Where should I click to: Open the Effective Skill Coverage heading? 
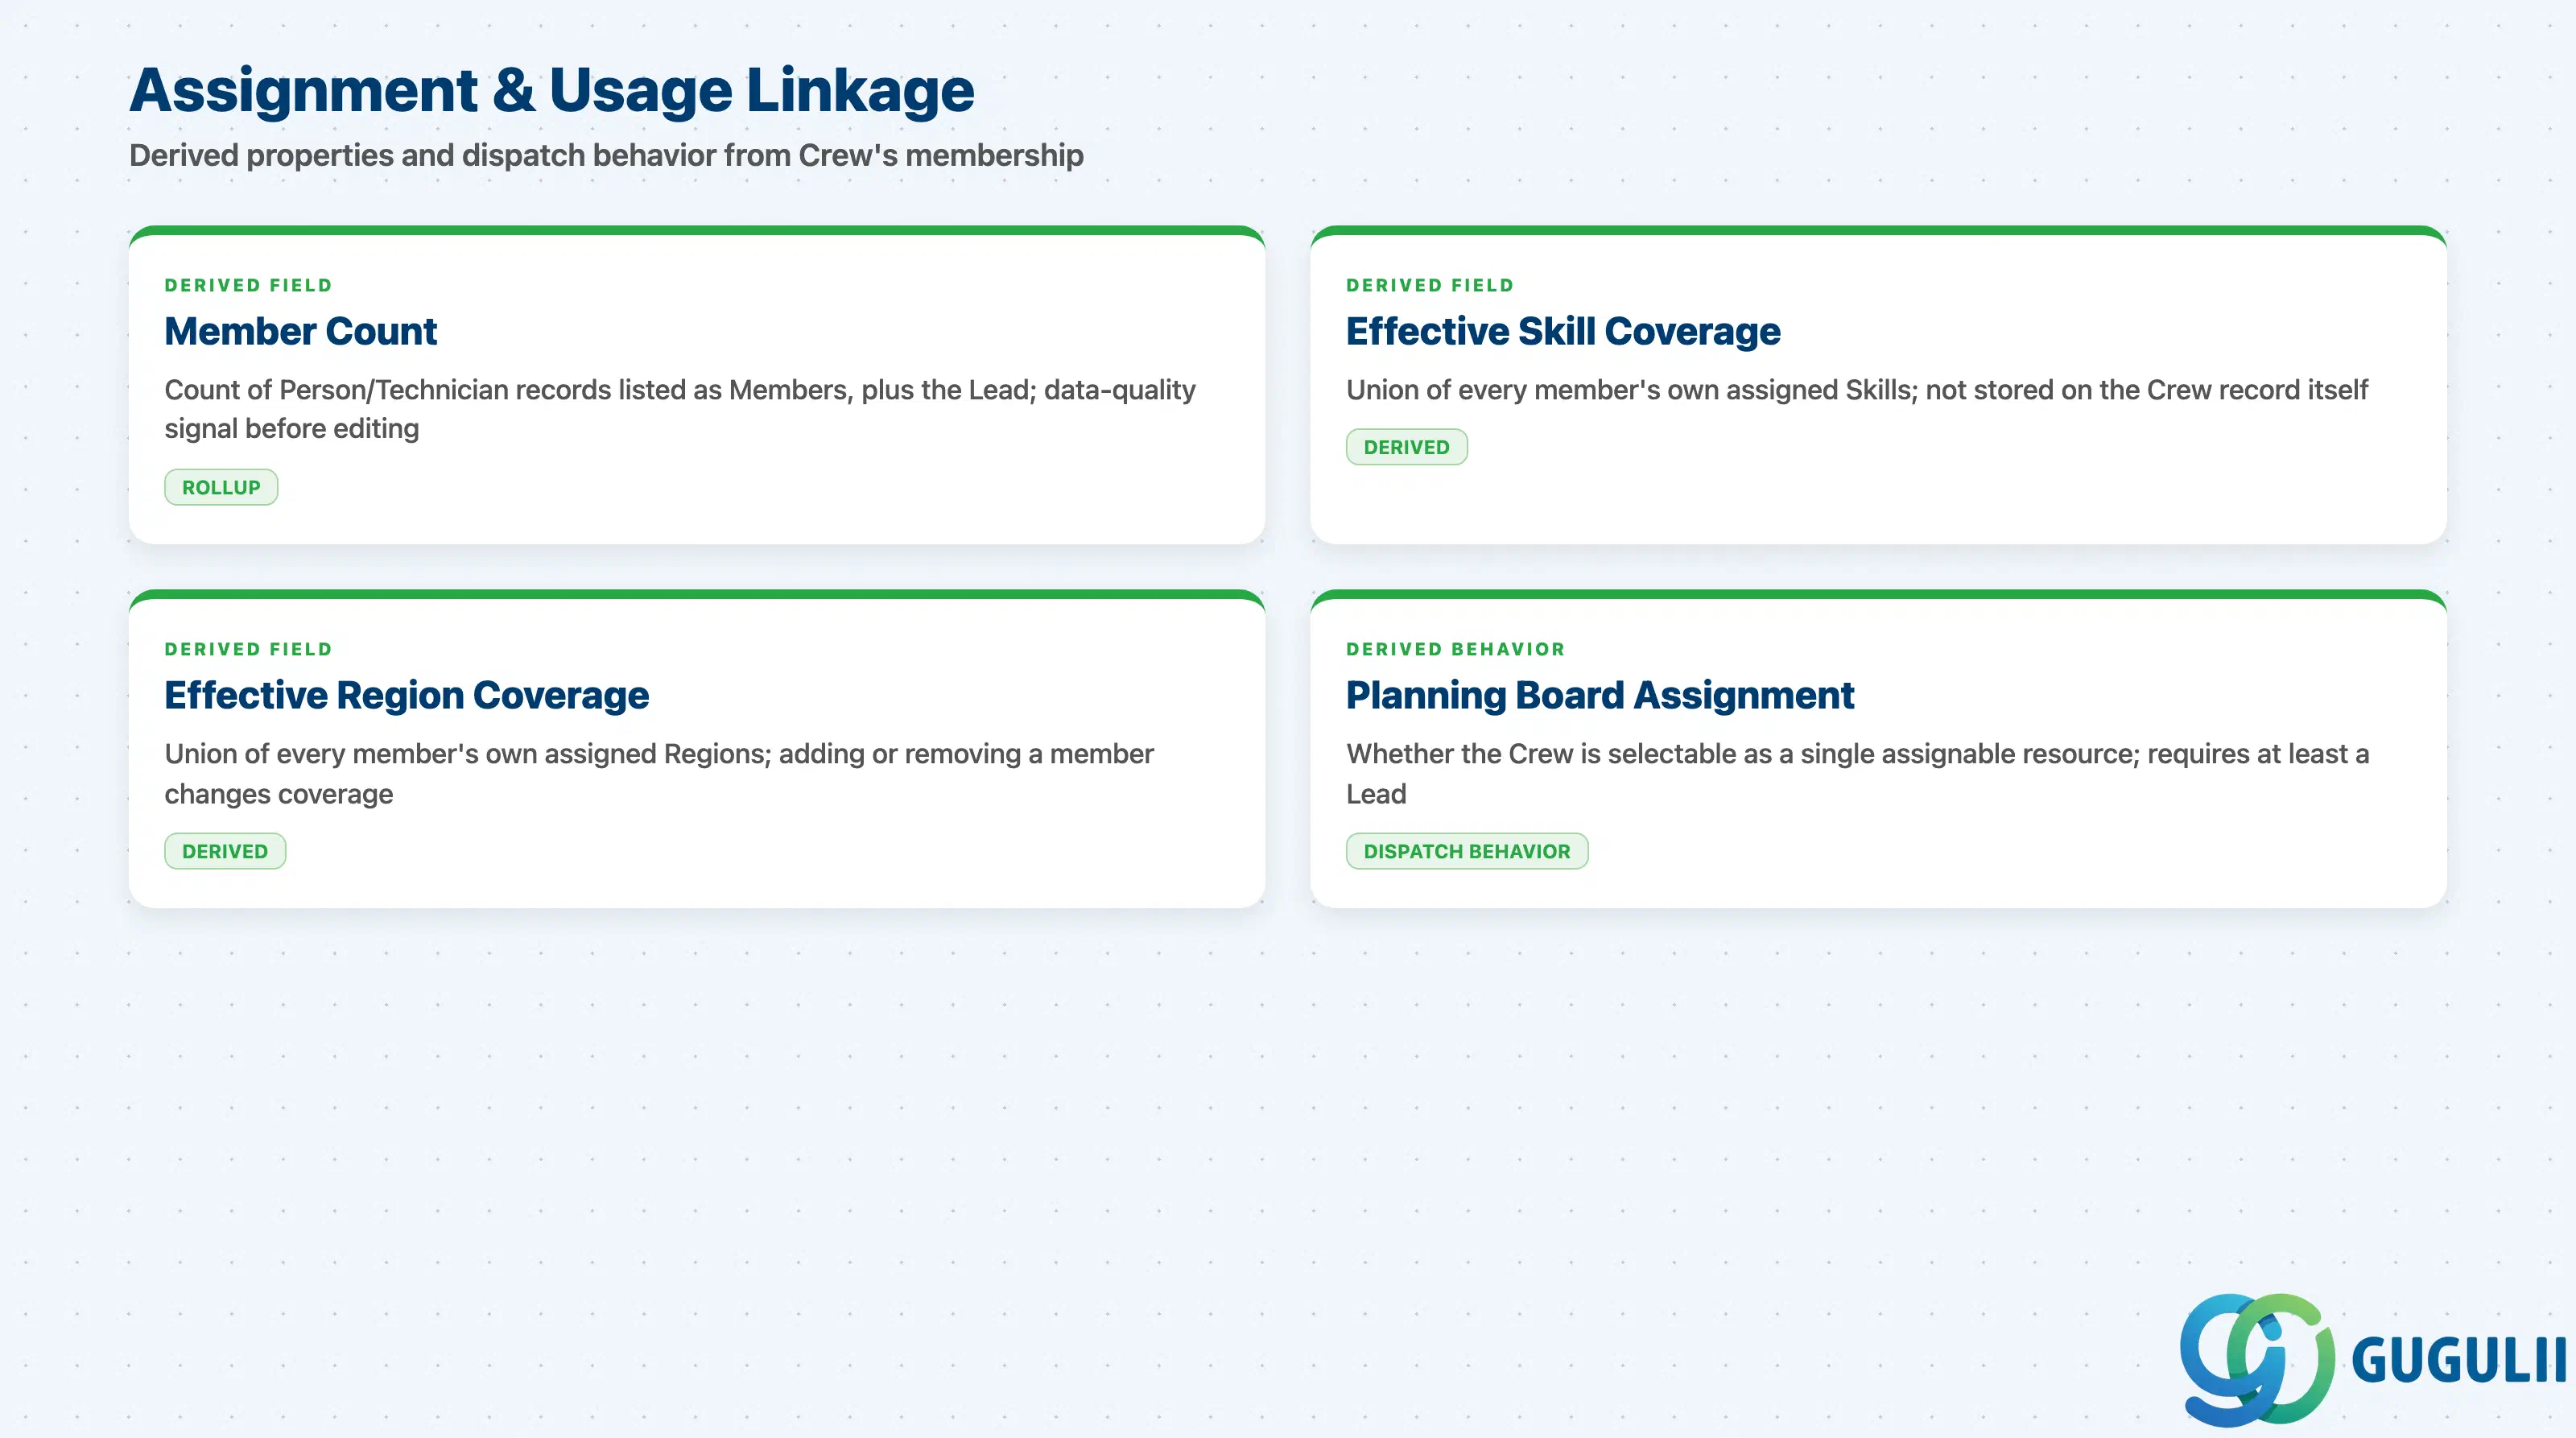tap(1563, 331)
